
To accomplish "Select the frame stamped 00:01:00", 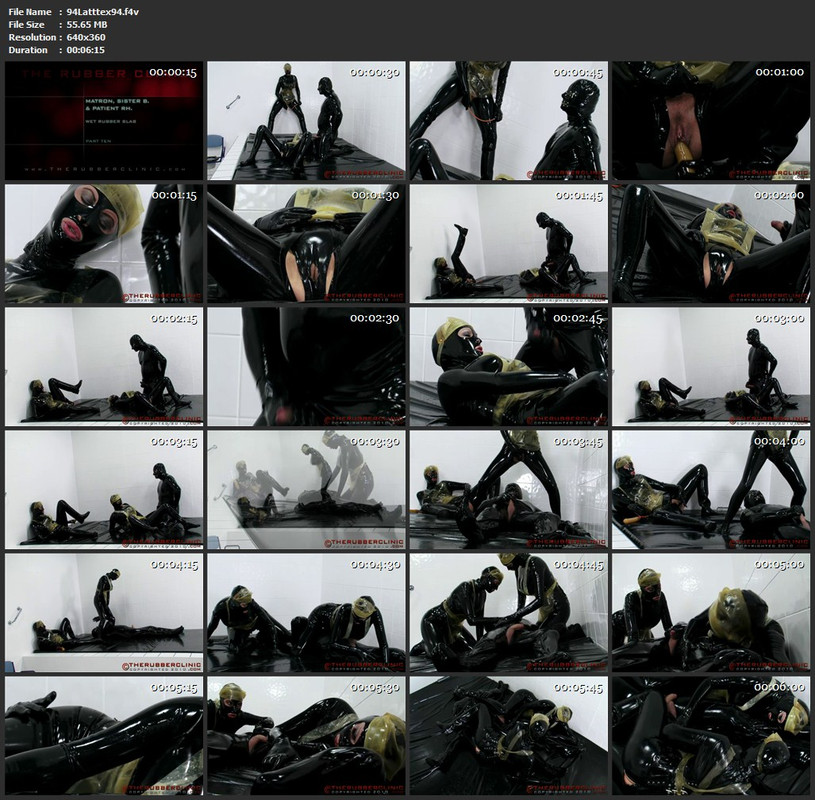I will 711,121.
